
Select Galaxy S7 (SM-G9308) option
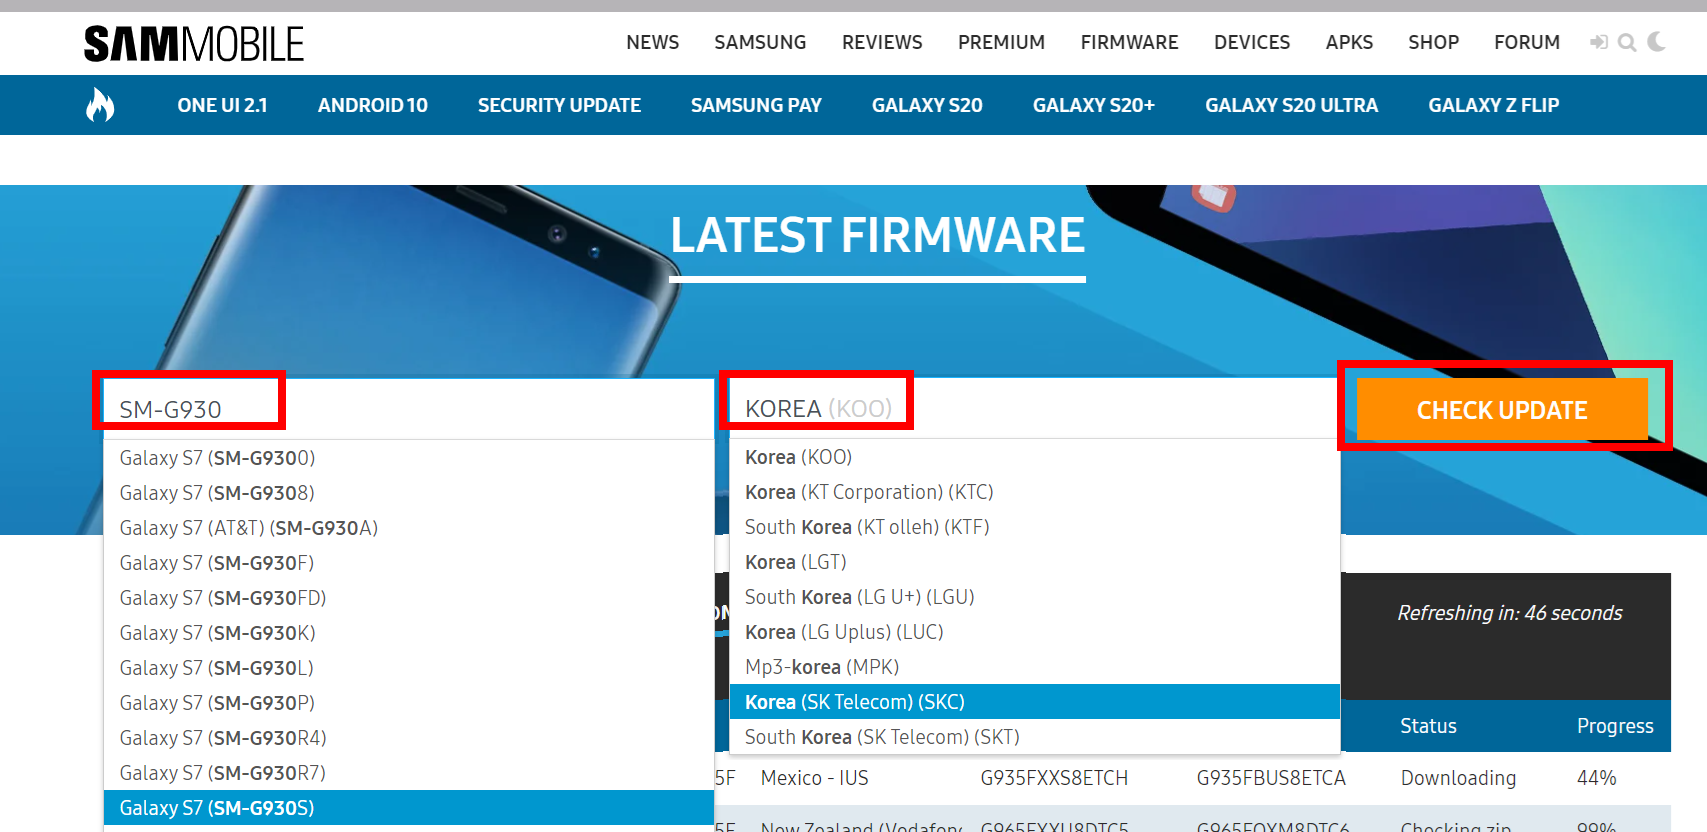(409, 493)
